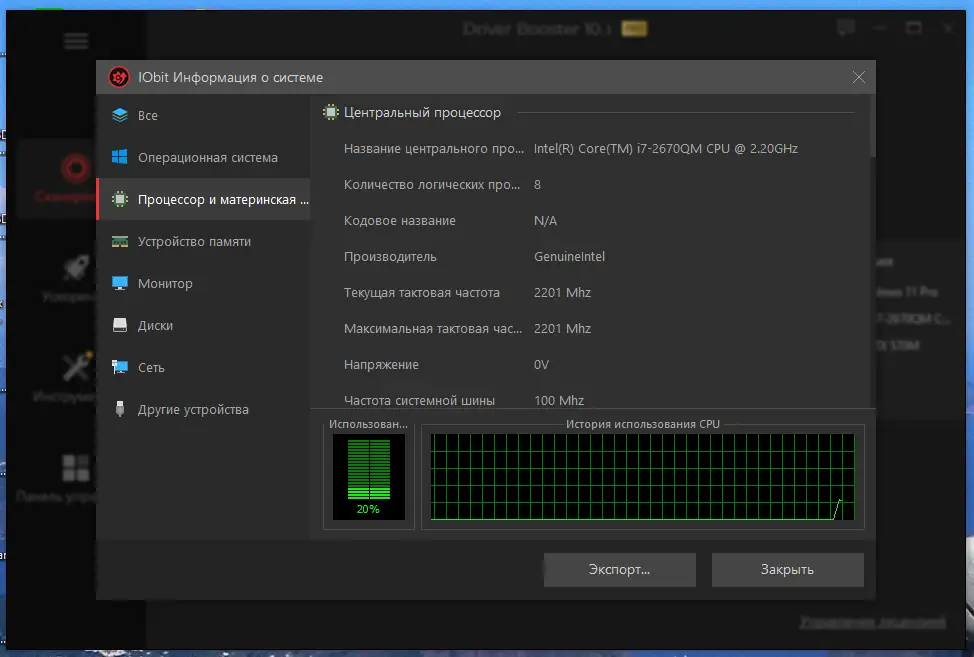974x657 pixels.
Task: Click the RAM module icon for Устройство памяти
Action: 120,242
